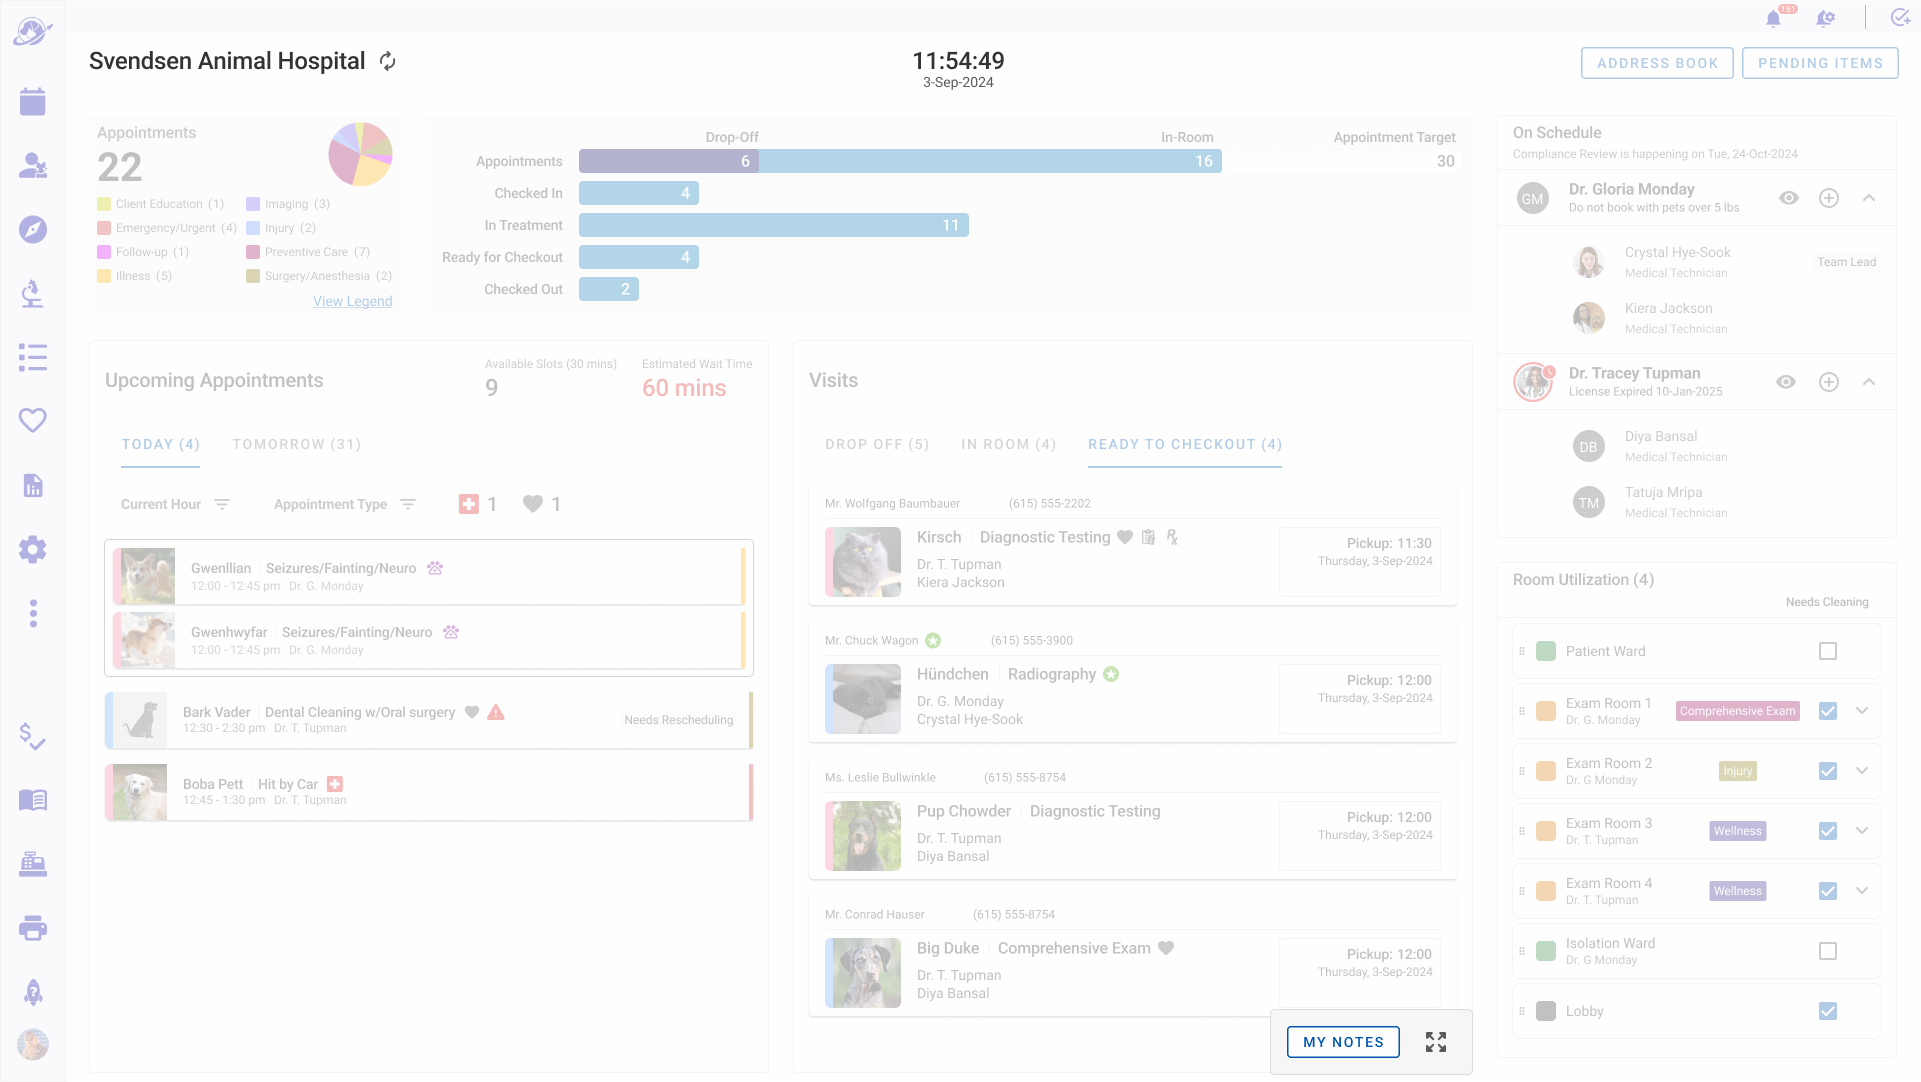Image resolution: width=1921 pixels, height=1082 pixels.
Task: Open the View Legend link
Action: click(352, 301)
